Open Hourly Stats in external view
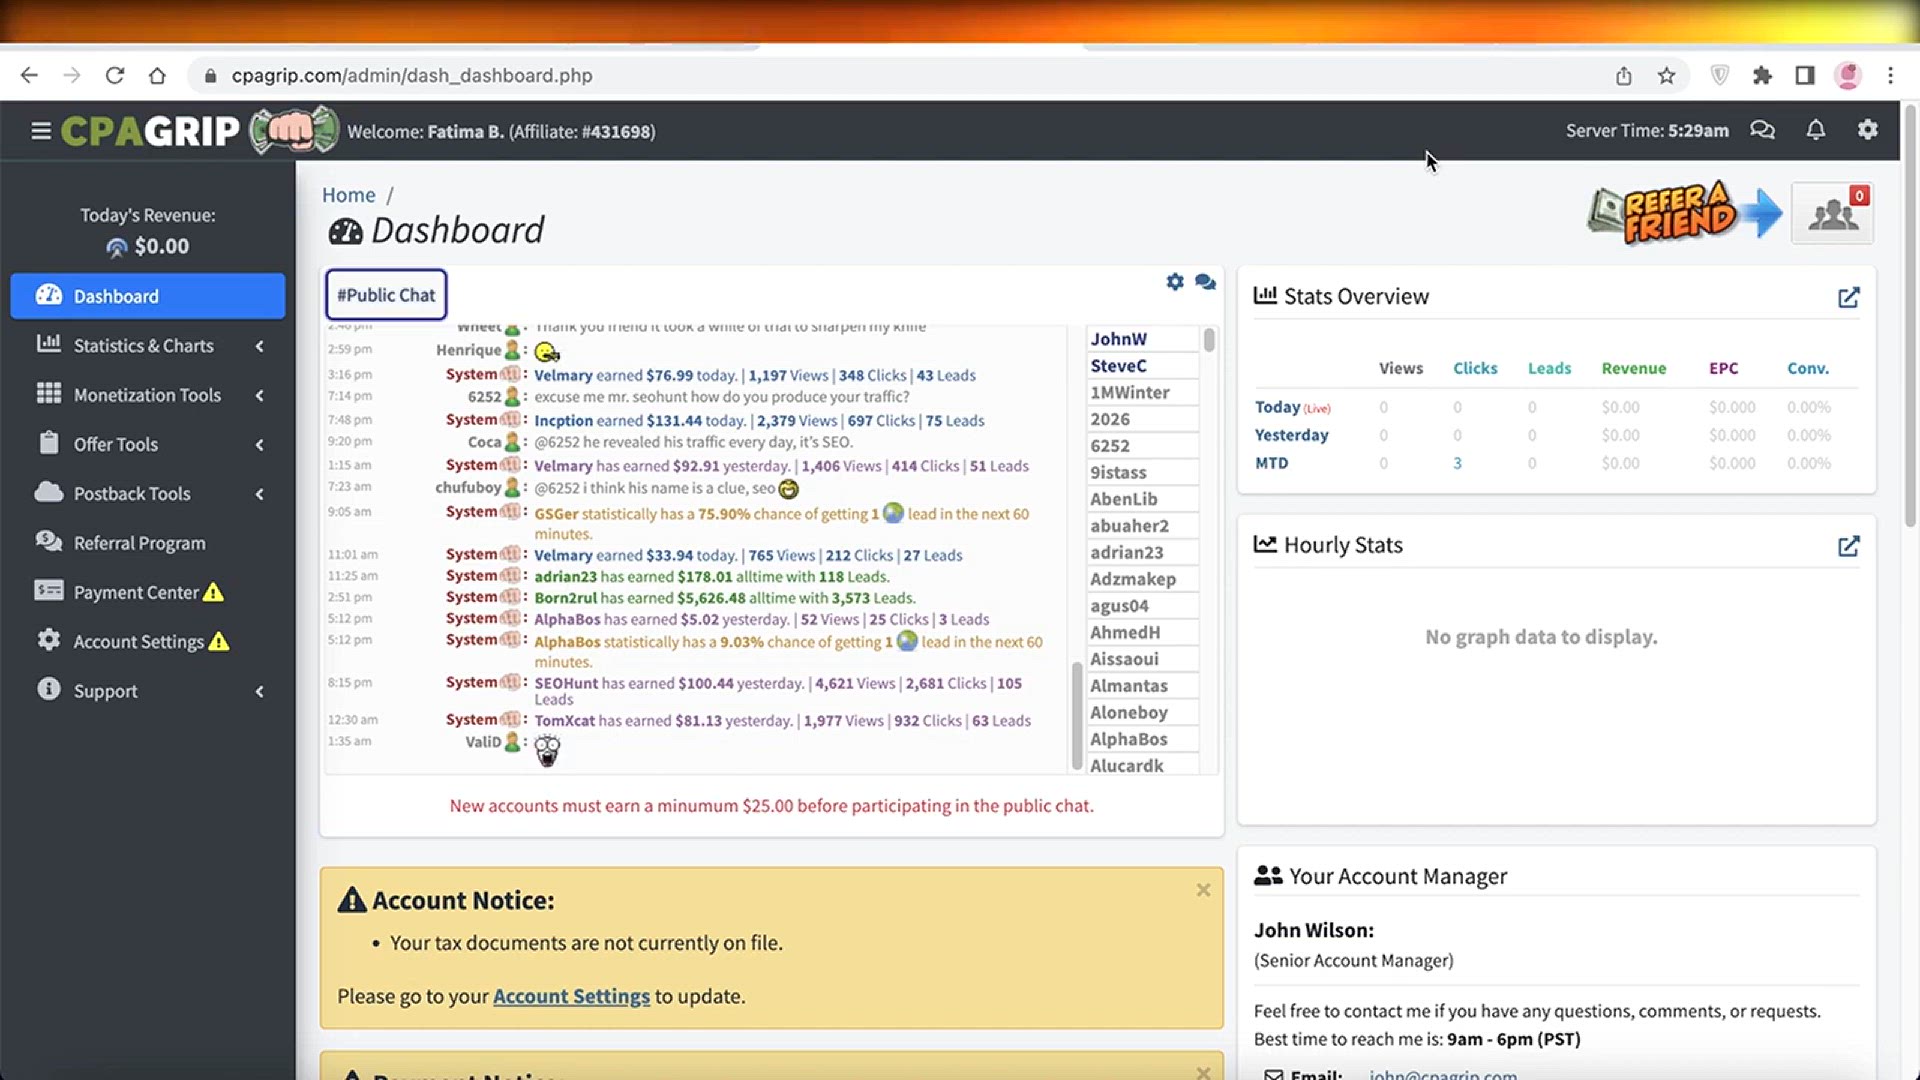 [x=1848, y=546]
